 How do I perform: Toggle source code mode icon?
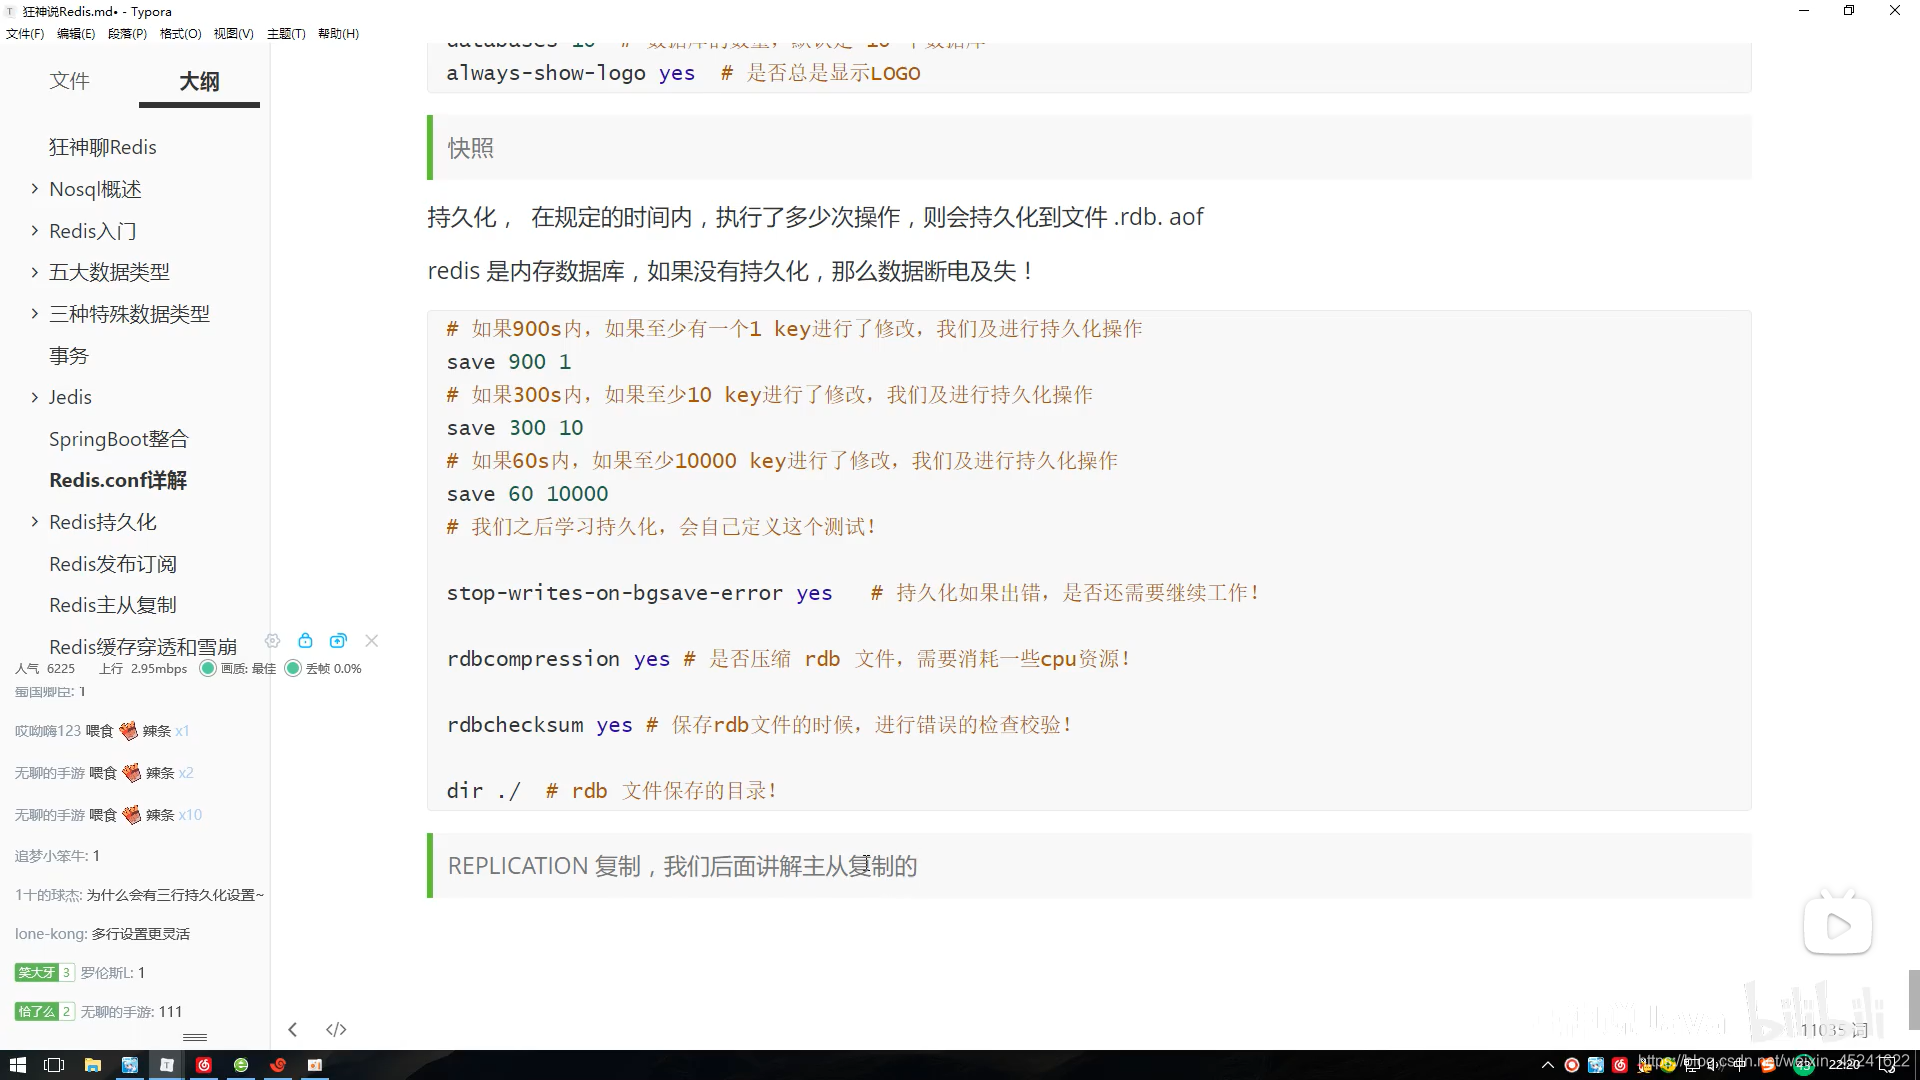(336, 1029)
